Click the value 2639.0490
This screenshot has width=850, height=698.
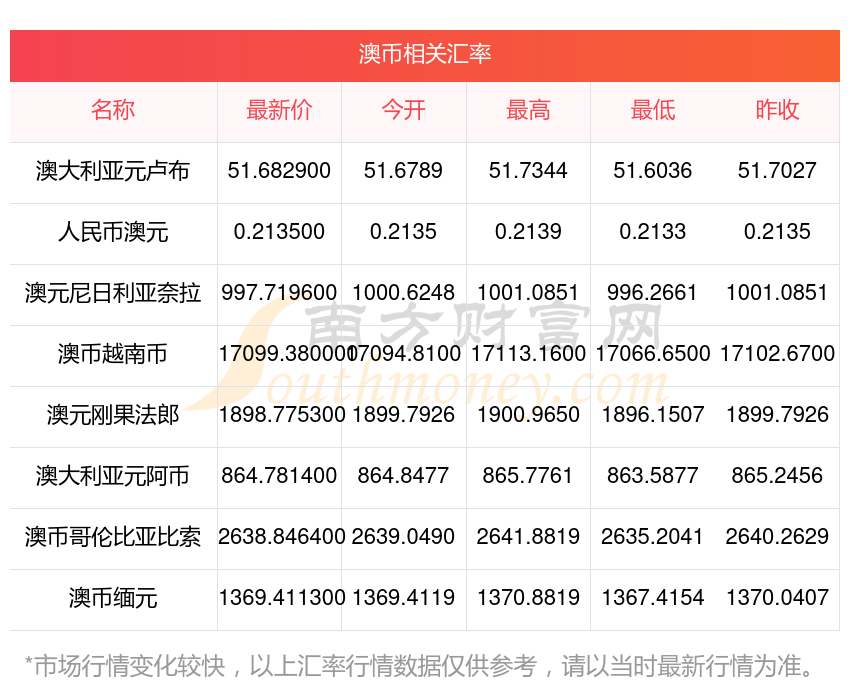(x=403, y=537)
